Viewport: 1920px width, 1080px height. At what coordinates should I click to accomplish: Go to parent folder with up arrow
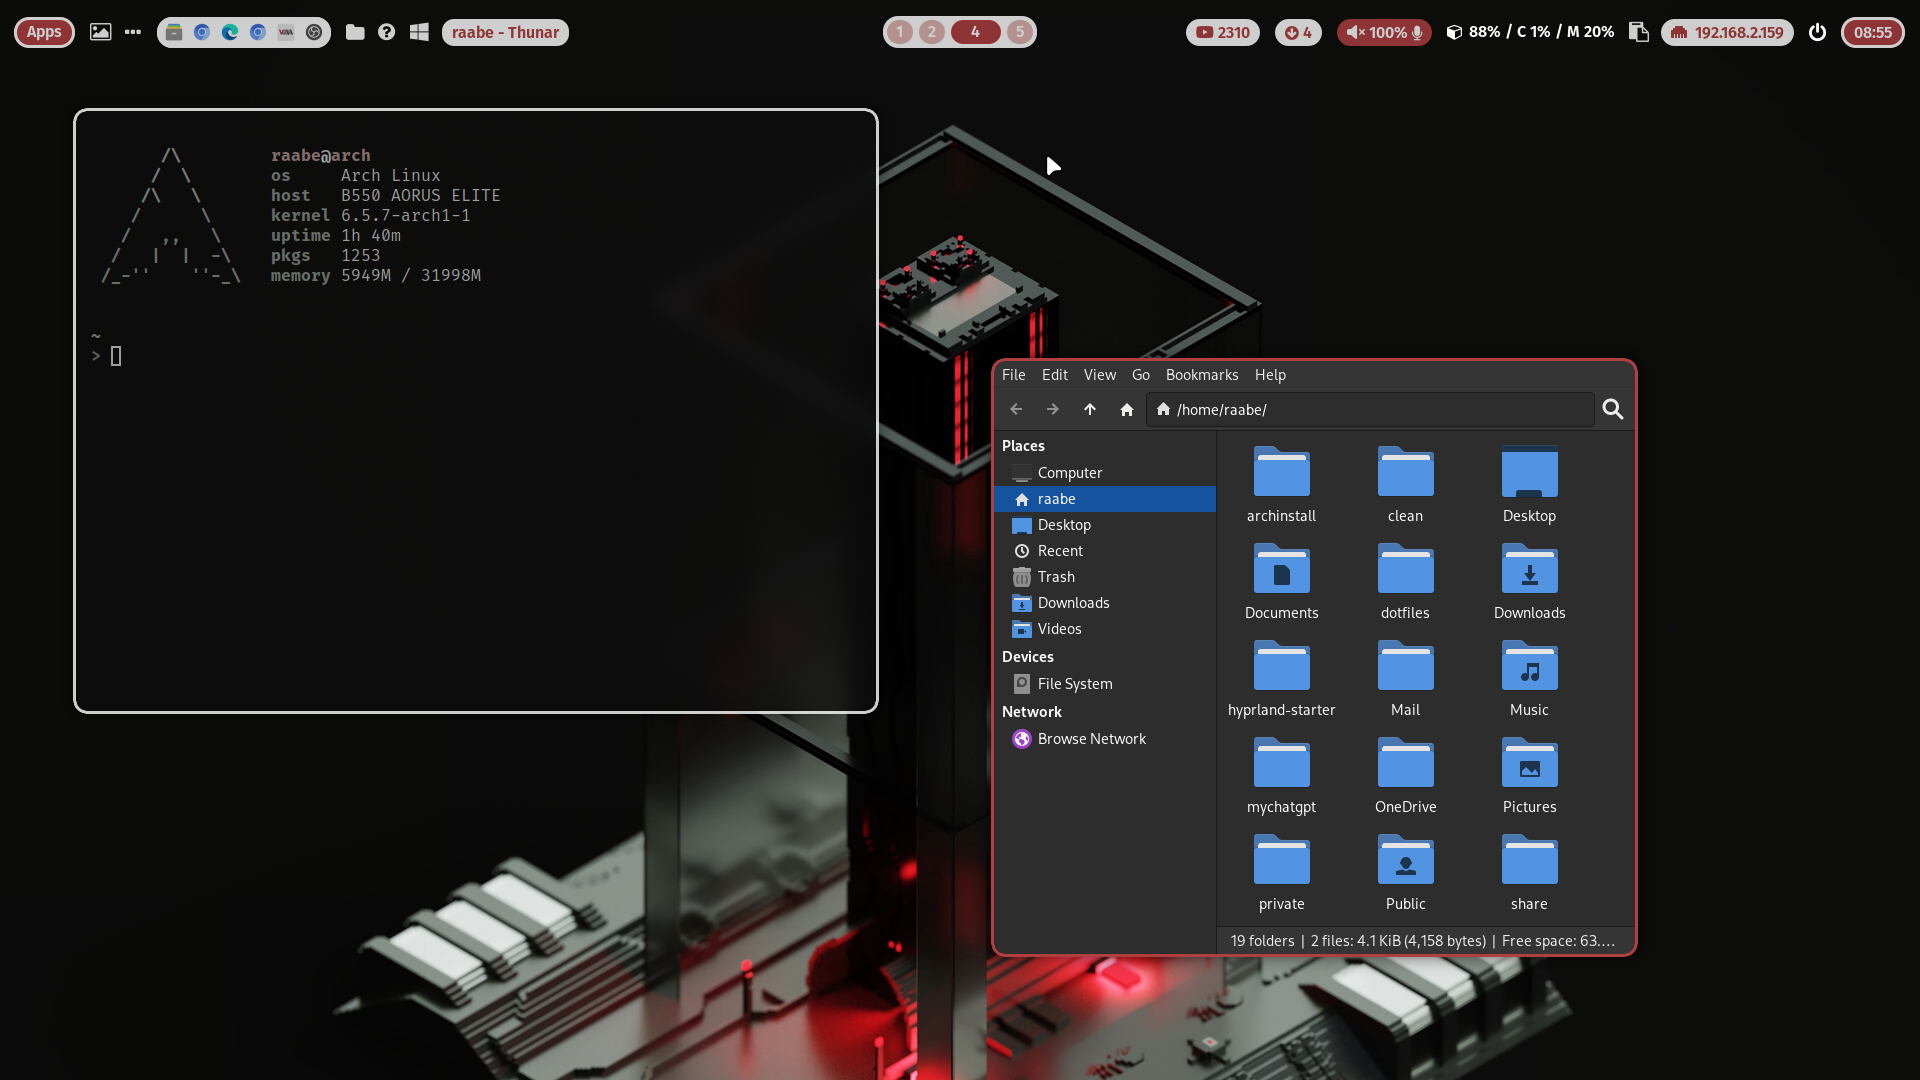(x=1090, y=410)
